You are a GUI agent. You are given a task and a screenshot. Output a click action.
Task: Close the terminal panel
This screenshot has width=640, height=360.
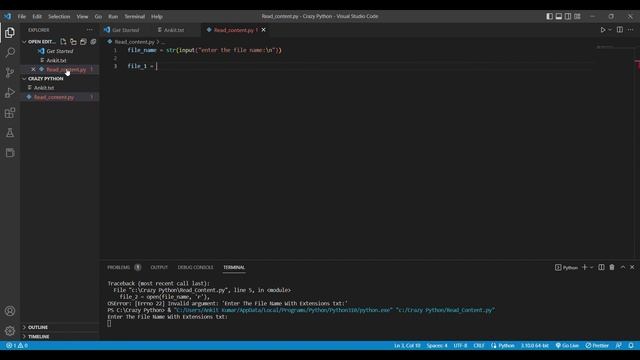tap(632, 267)
